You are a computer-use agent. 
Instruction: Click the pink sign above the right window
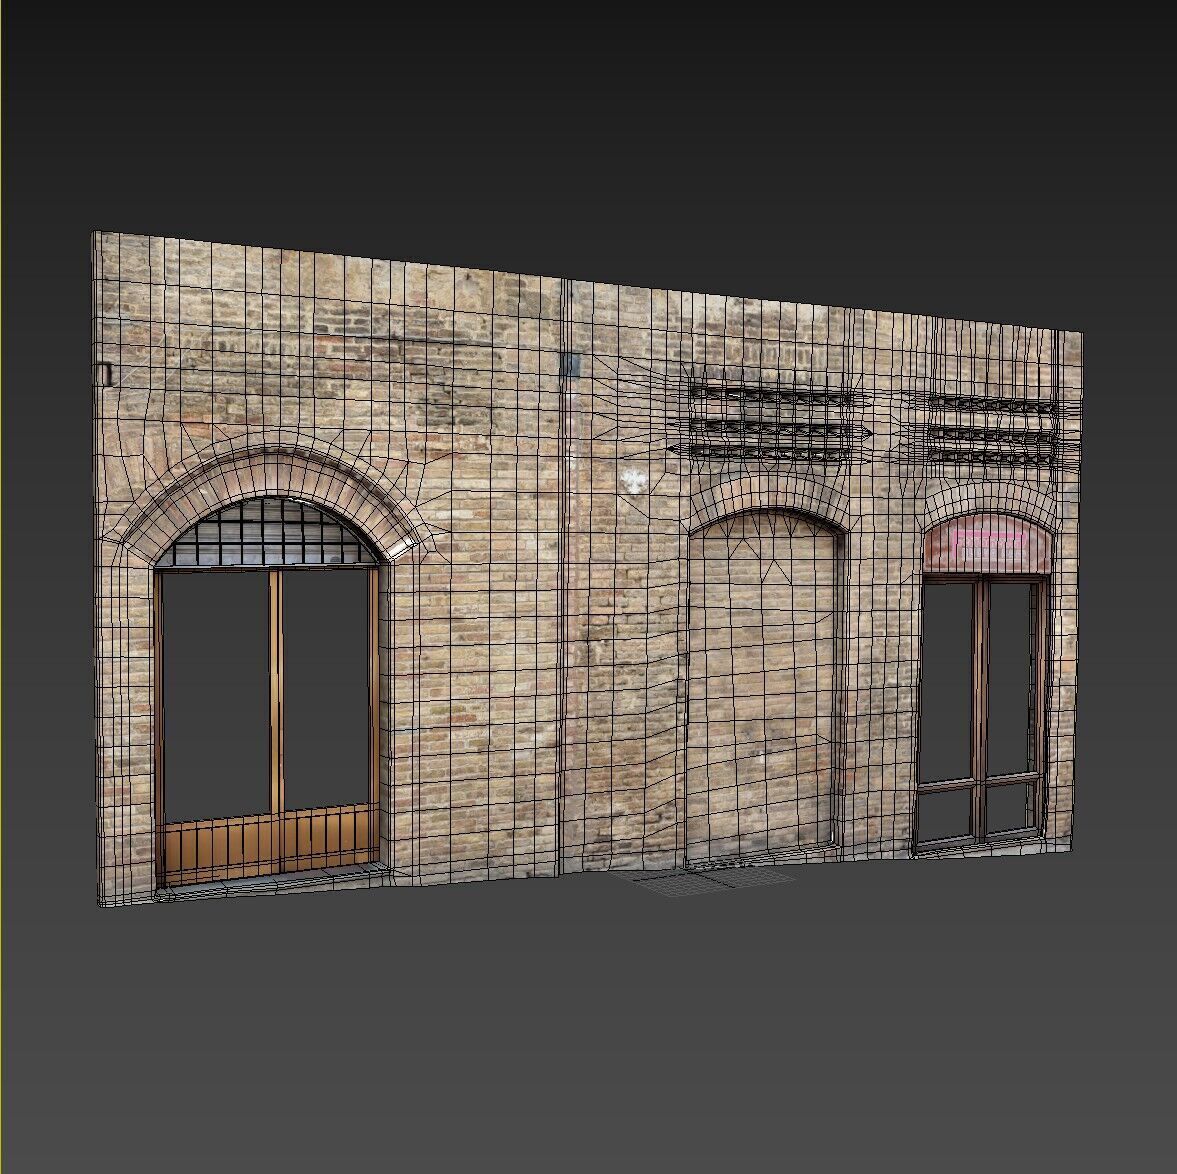[x=988, y=545]
